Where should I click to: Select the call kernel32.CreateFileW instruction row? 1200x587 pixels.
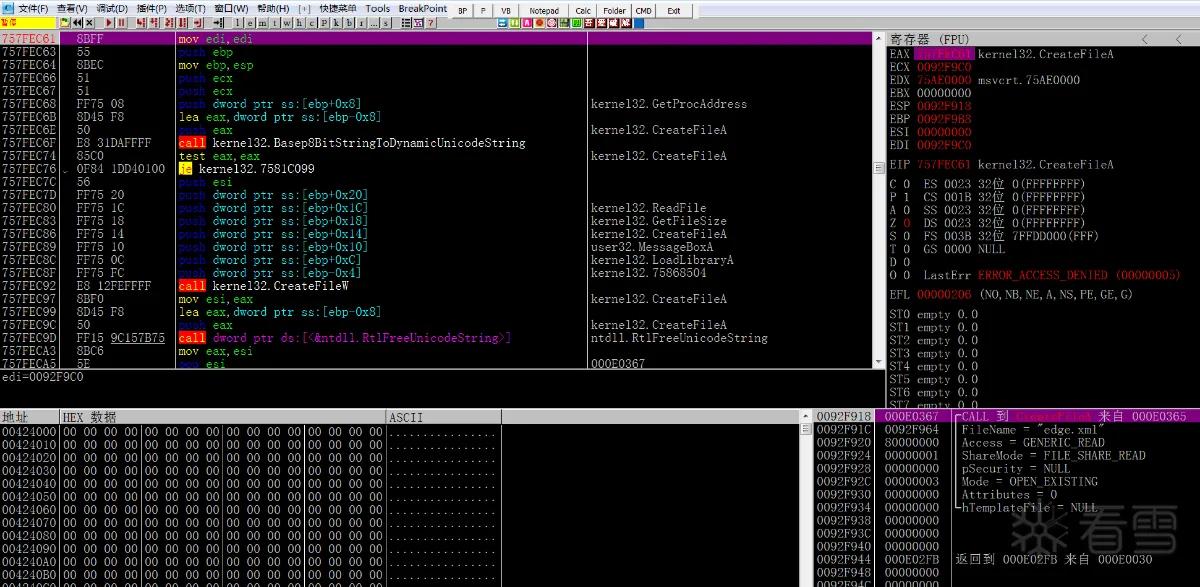click(435, 286)
